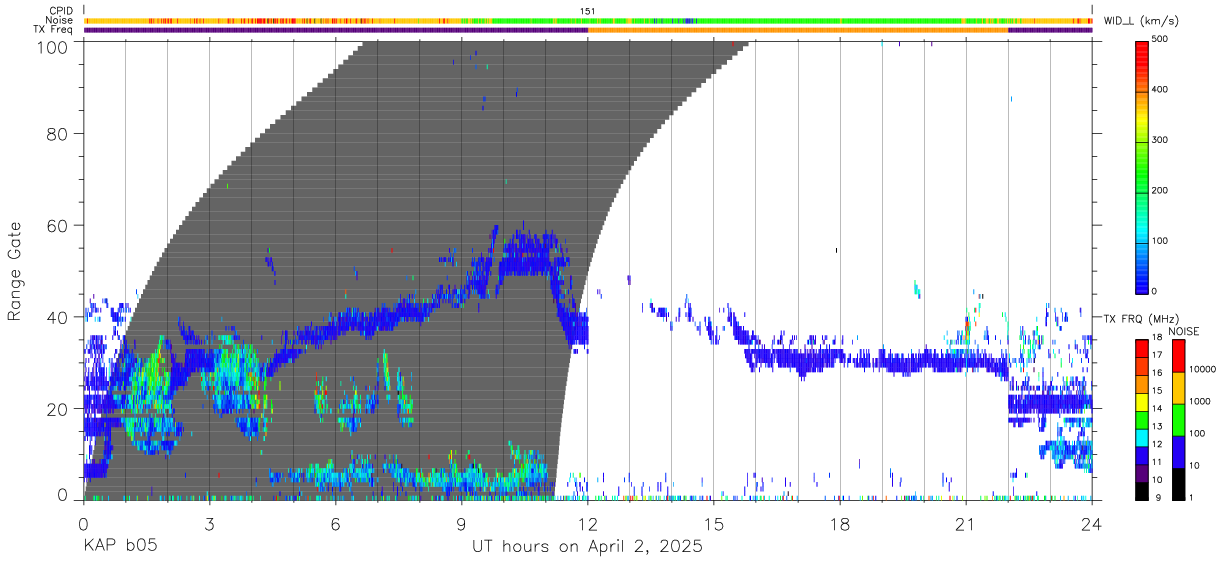Image resolution: width=1228 pixels, height=567 pixels.
Task: Click the '1000' tick on the NOISE legend
Action: [x=1199, y=401]
